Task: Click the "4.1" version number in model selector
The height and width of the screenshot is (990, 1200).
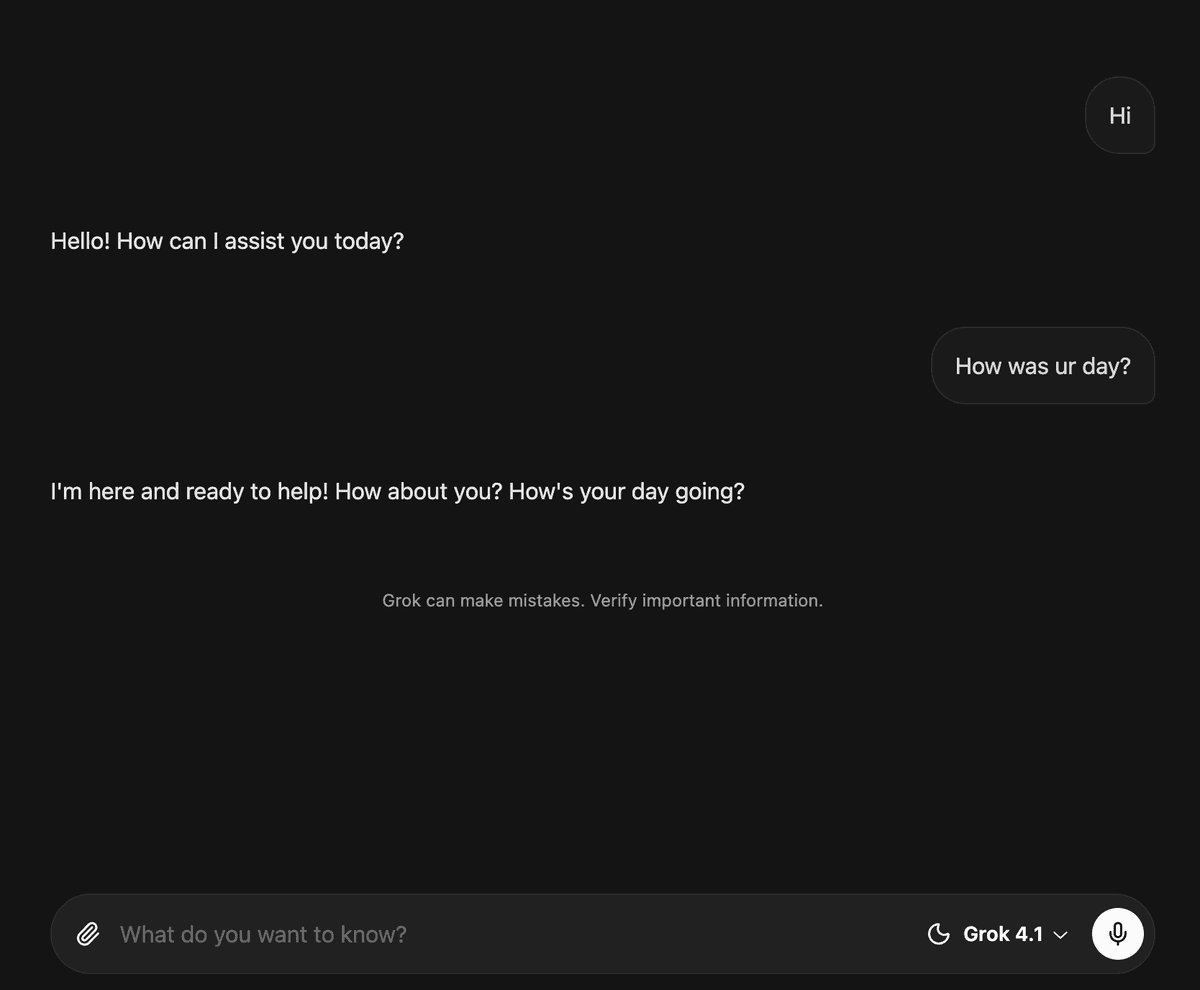Action: [x=1029, y=934]
